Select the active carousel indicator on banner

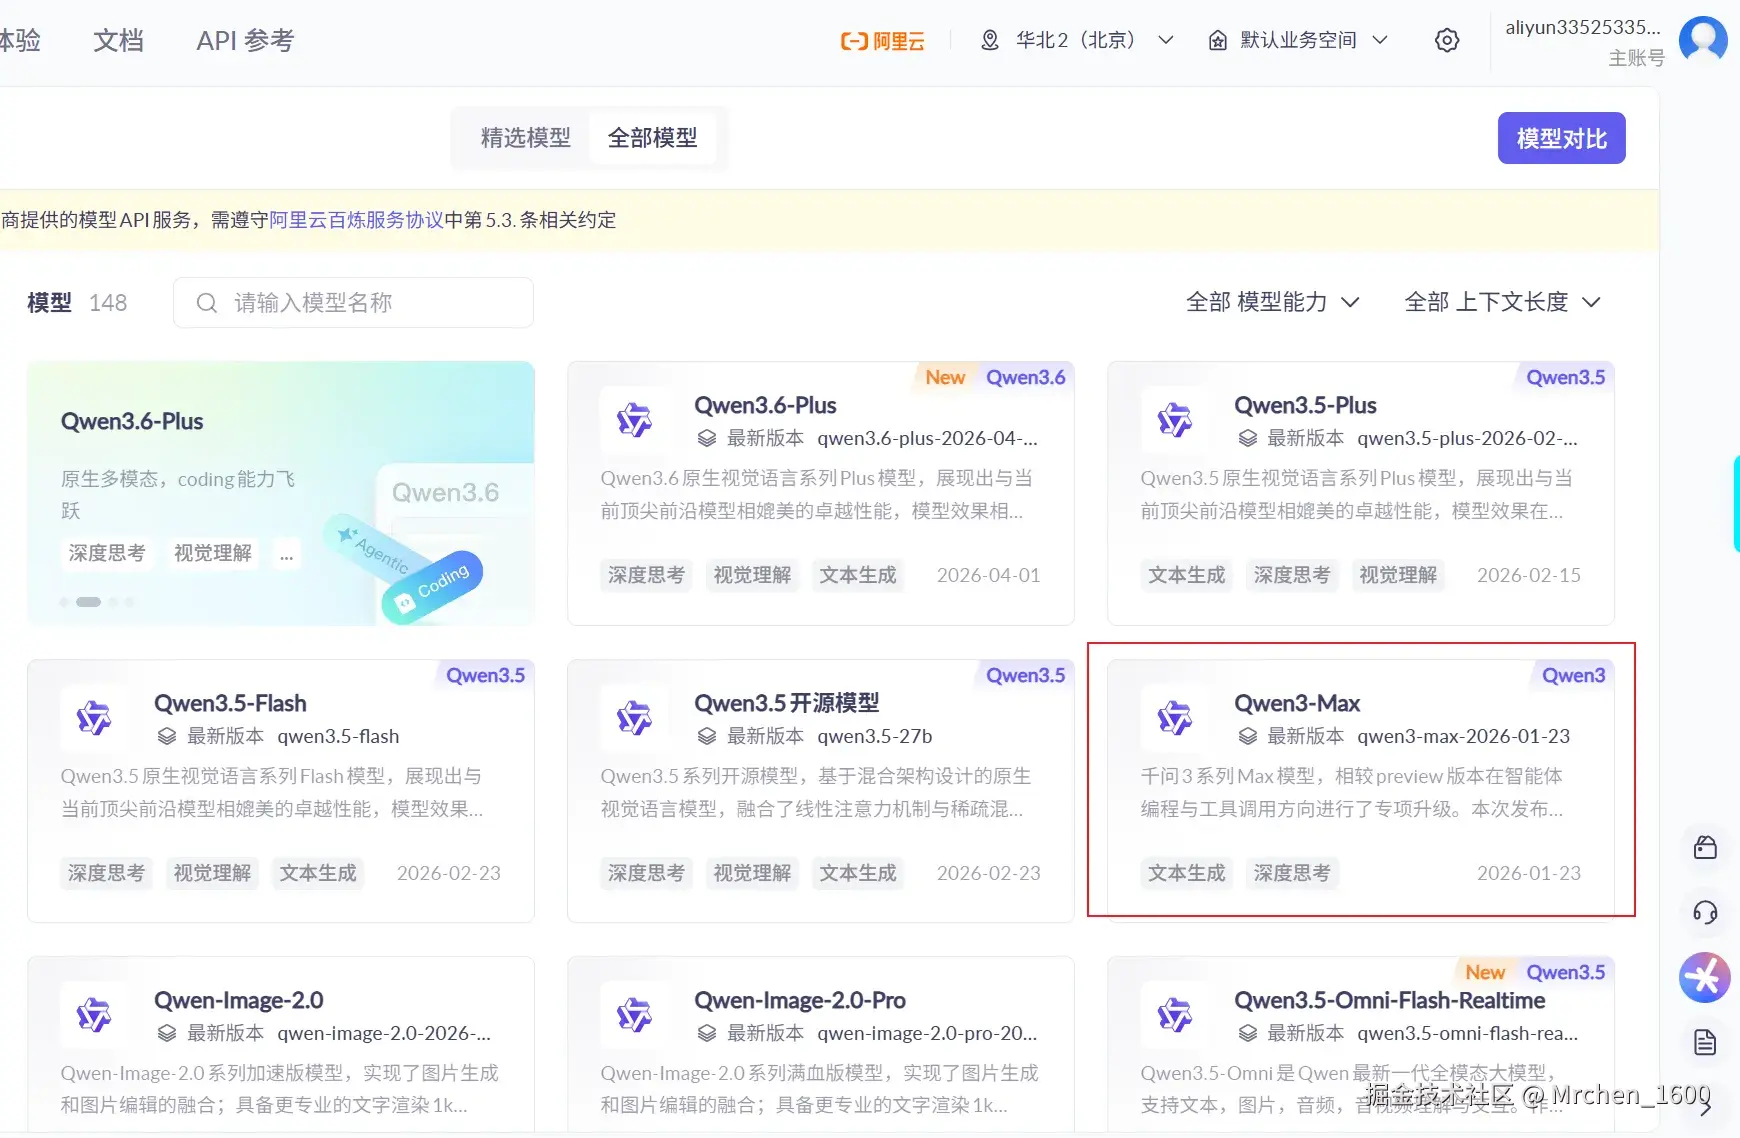click(x=89, y=602)
